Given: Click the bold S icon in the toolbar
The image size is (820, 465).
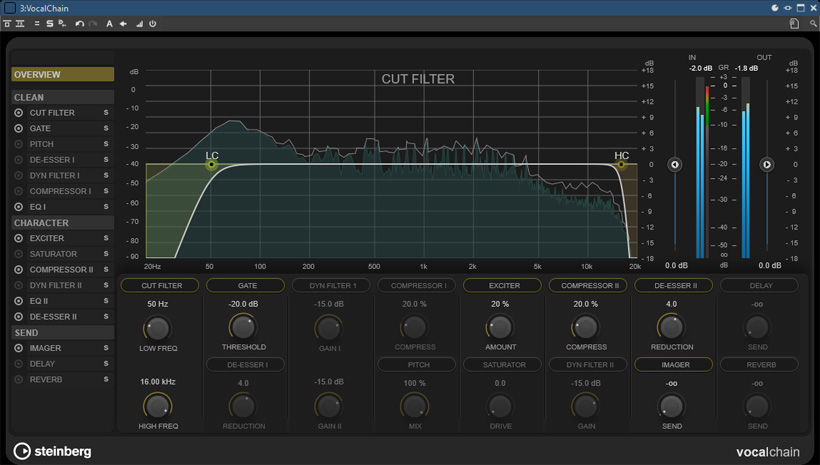Looking at the screenshot, I should [x=49, y=24].
